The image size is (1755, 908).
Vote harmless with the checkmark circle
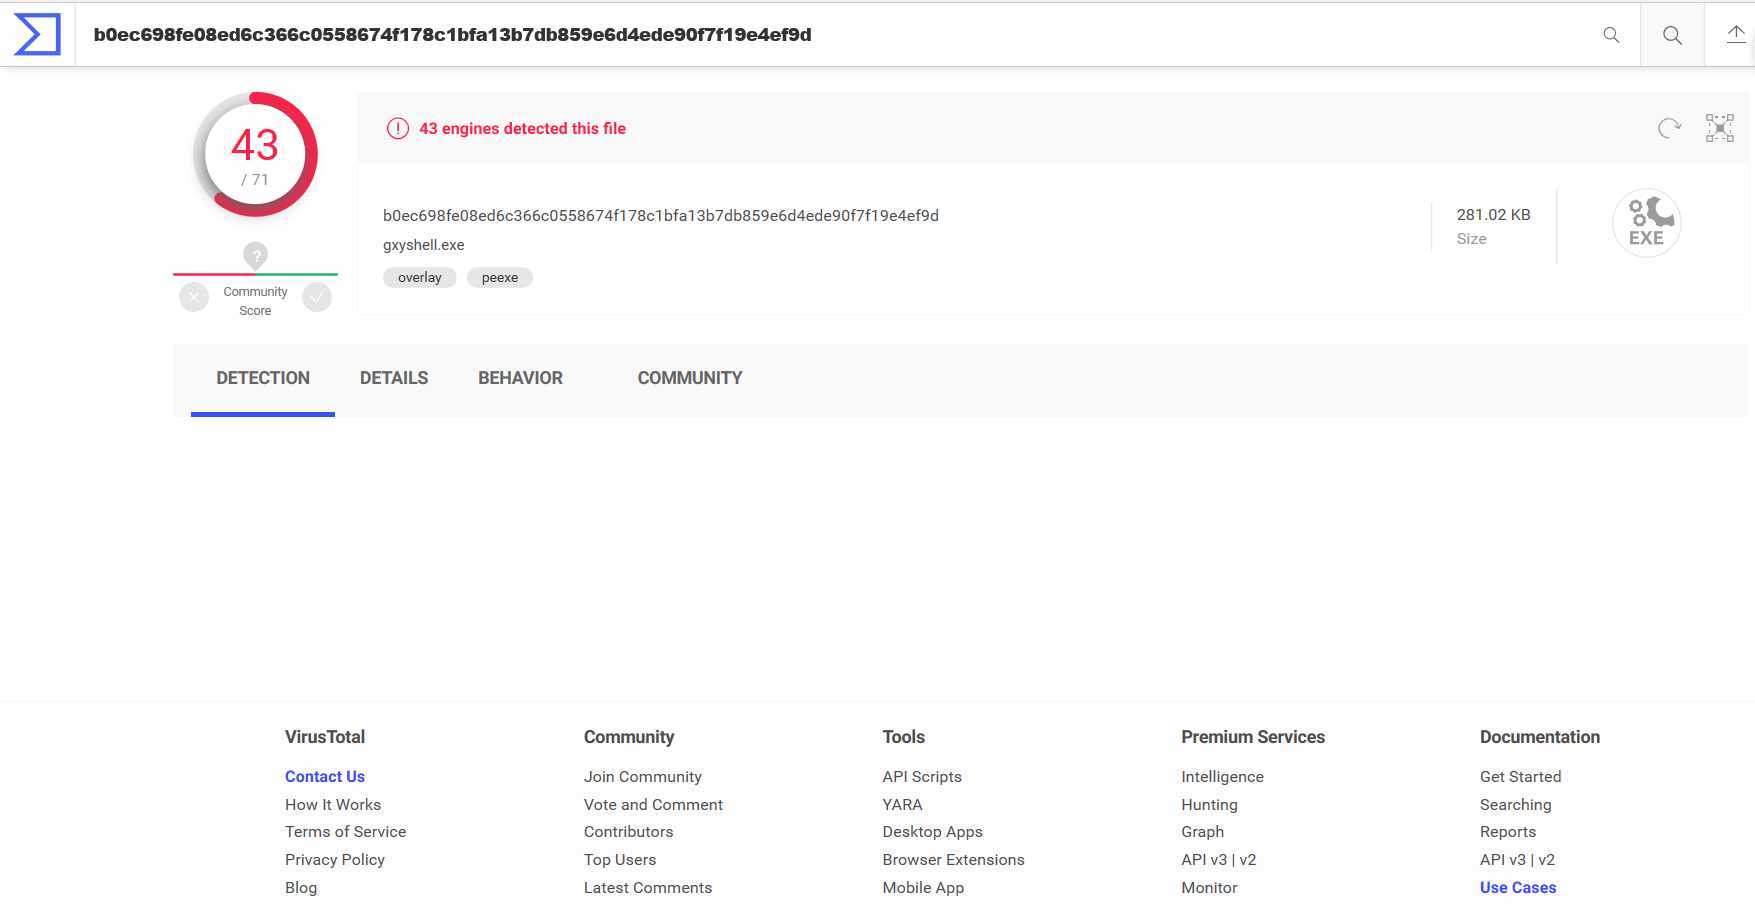click(x=317, y=297)
